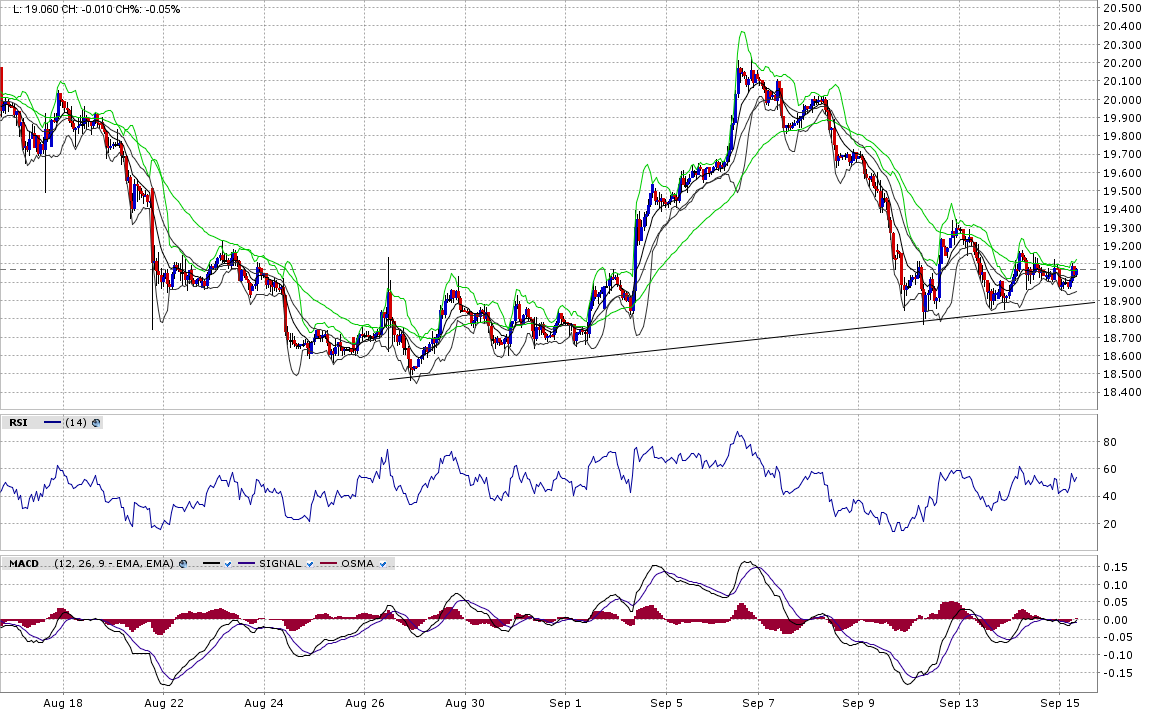Screen dimensions: 1150x717
Task: Click the MACD indicator label
Action: (x=23, y=564)
